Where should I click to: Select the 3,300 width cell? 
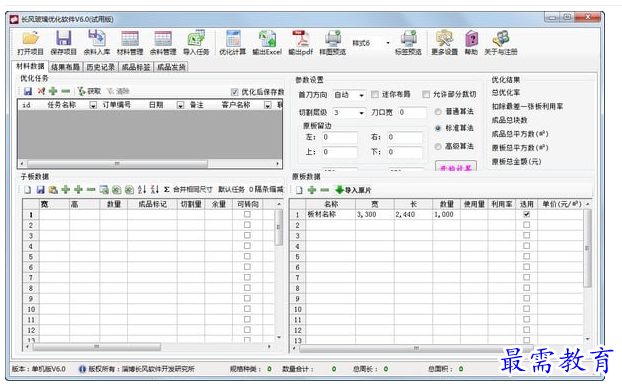[375, 215]
